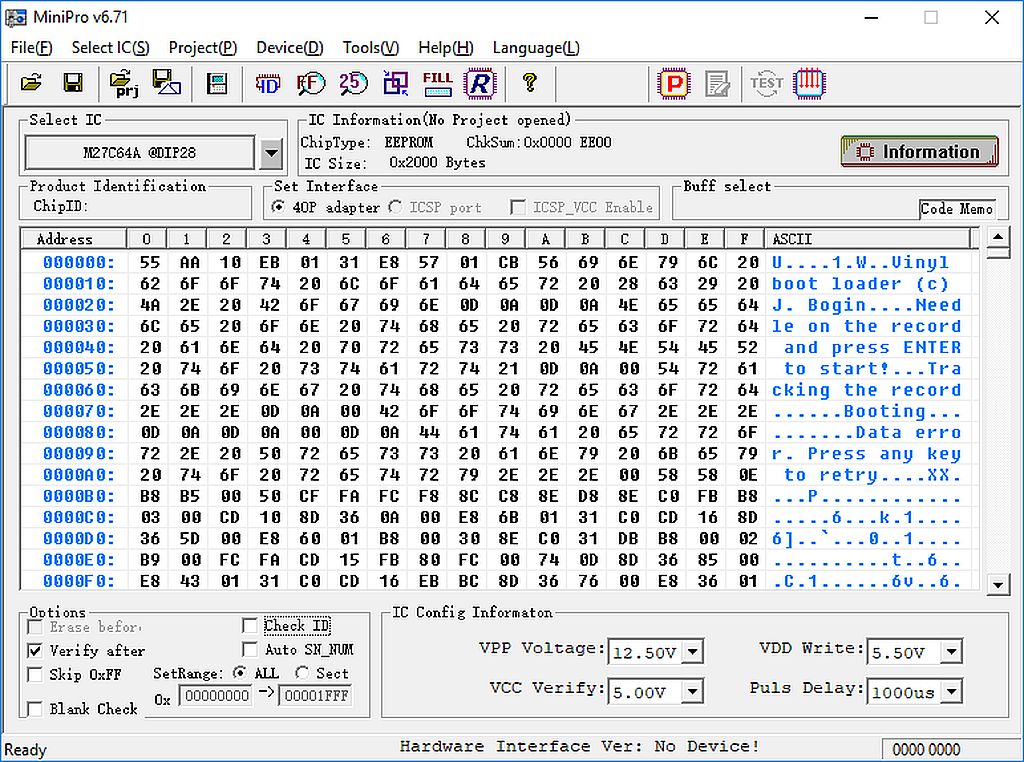
Task: Click the Code Memo buffer button
Action: (x=957, y=208)
